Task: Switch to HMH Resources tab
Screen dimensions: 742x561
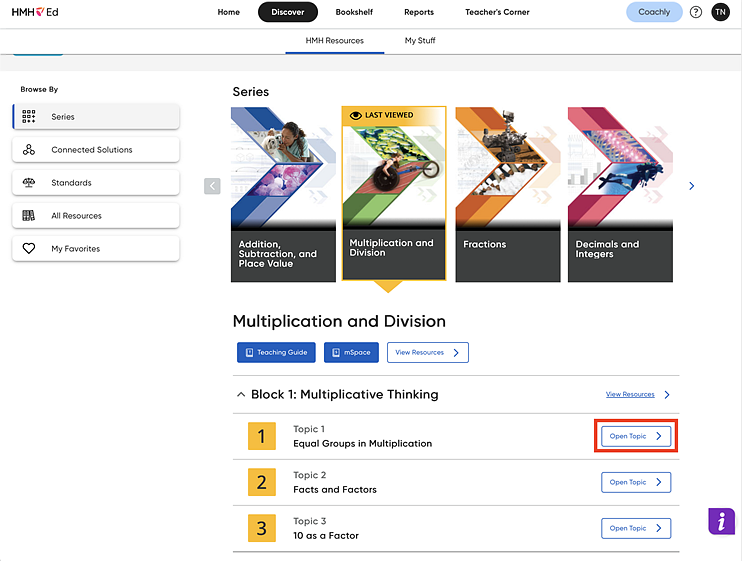Action: (x=335, y=41)
